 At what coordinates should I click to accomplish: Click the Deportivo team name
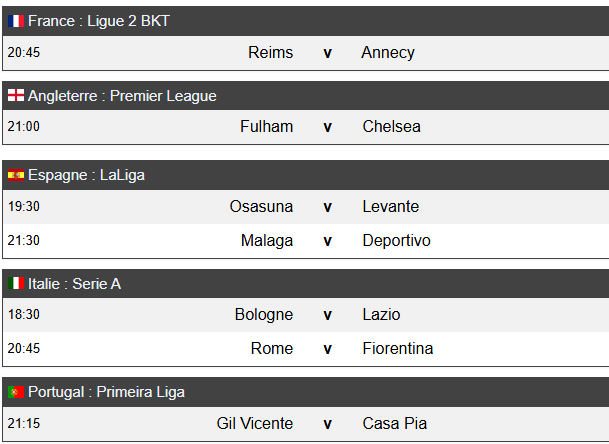pos(397,240)
